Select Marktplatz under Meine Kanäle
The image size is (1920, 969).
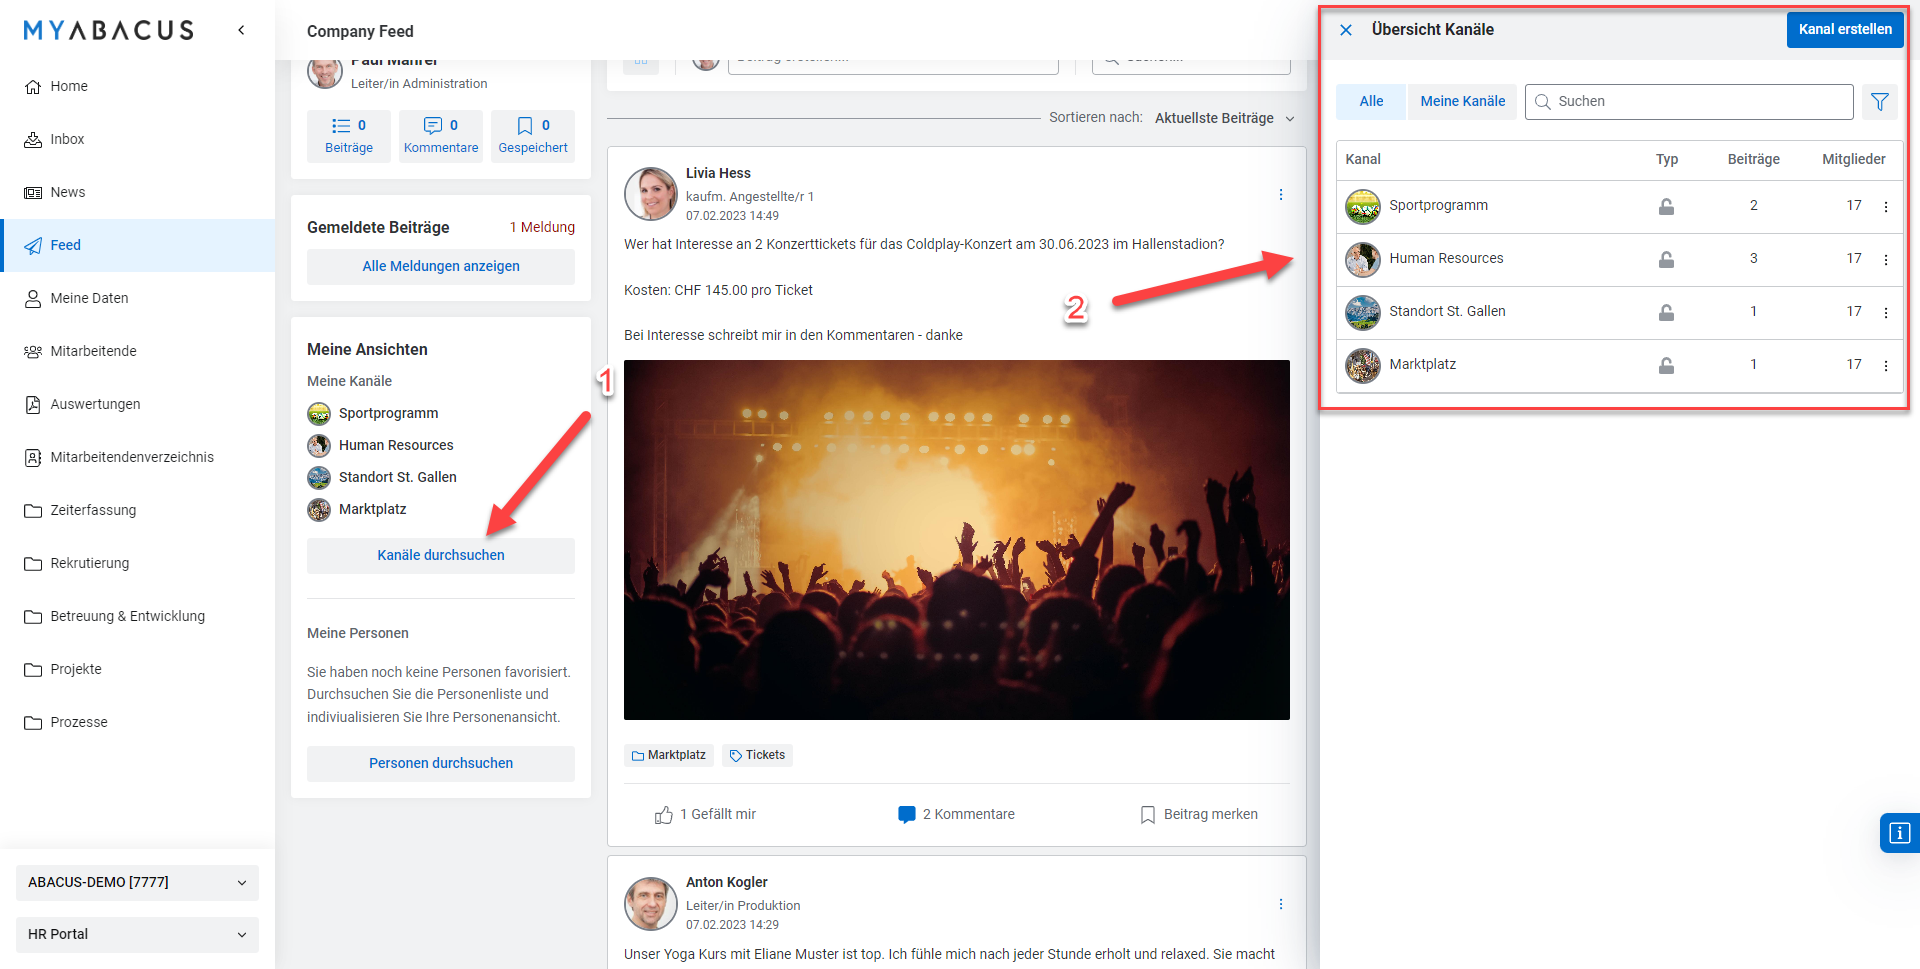(x=372, y=509)
